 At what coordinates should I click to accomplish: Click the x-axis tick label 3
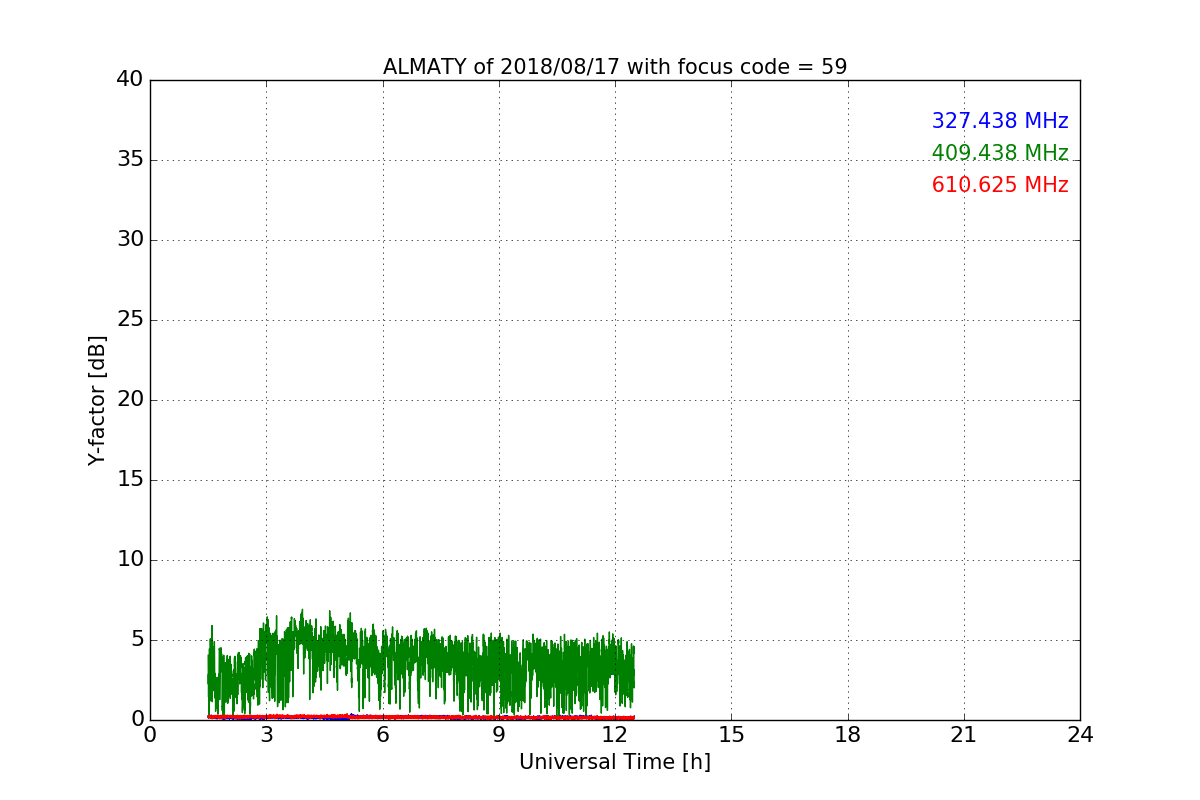(266, 734)
